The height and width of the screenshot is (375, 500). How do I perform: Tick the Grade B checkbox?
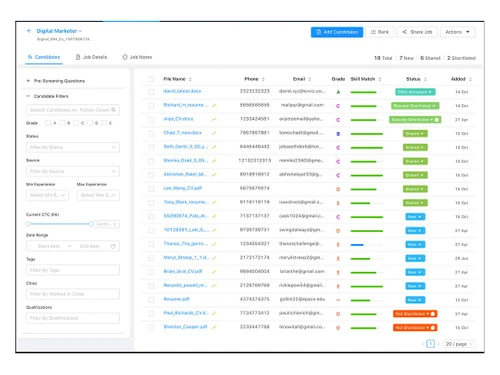point(62,123)
